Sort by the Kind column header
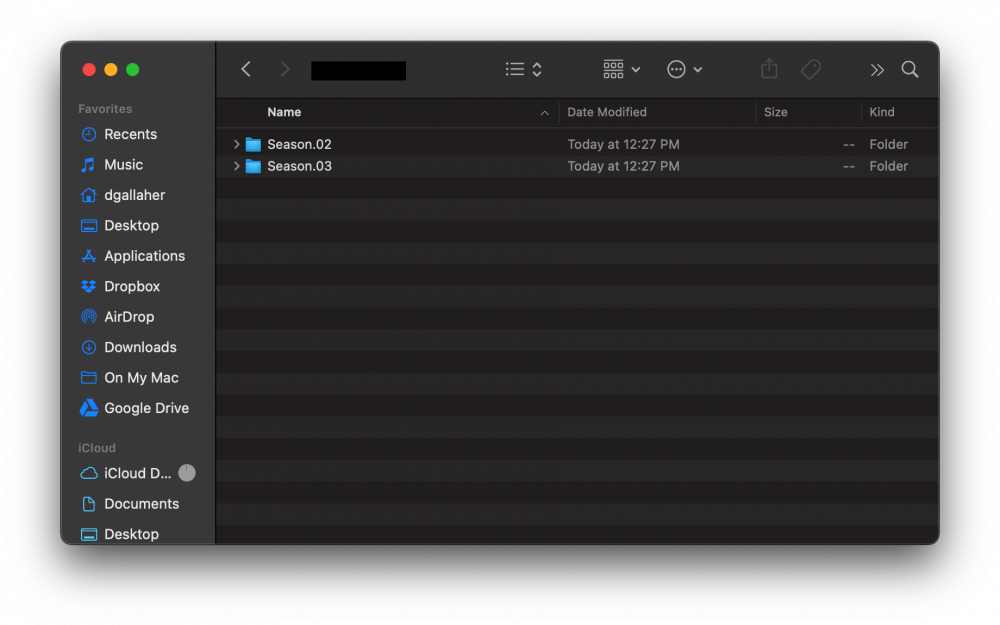 click(881, 112)
